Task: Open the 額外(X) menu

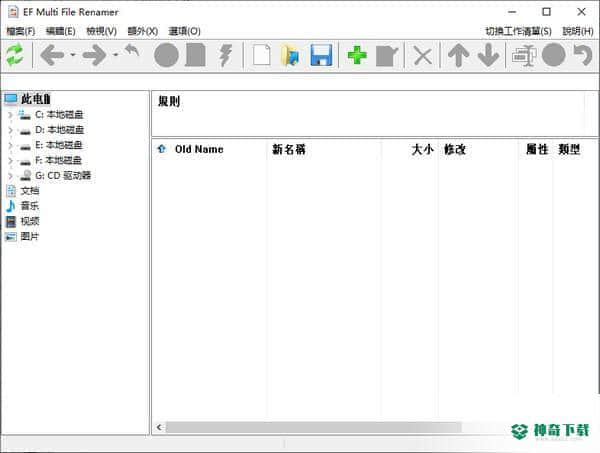Action: pos(142,31)
